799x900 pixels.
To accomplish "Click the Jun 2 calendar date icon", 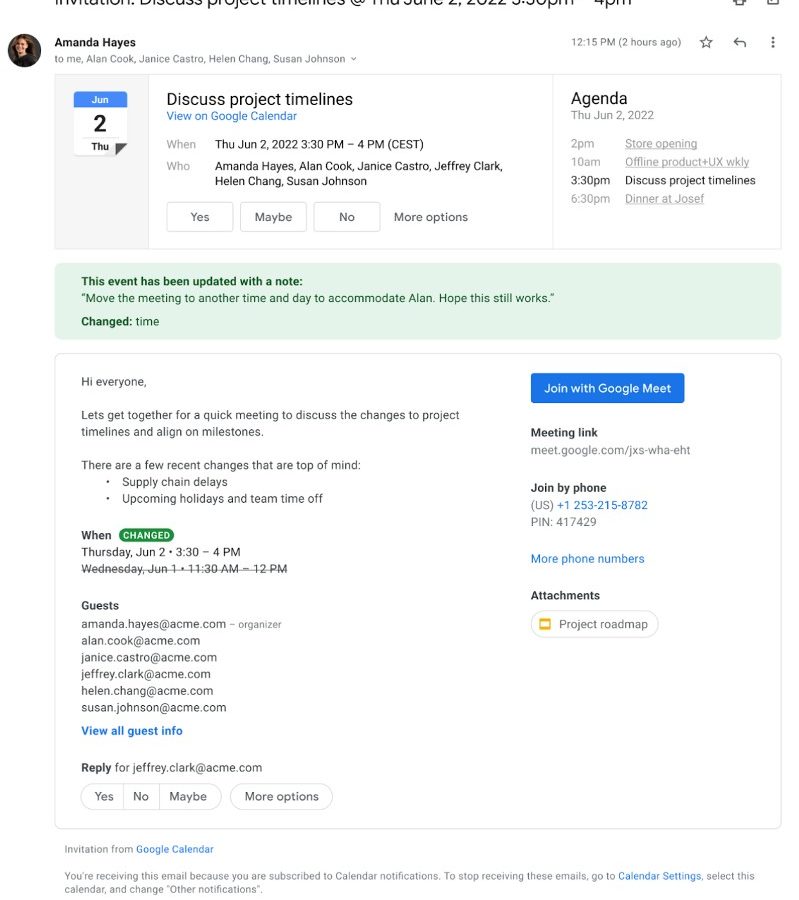I will [x=100, y=123].
